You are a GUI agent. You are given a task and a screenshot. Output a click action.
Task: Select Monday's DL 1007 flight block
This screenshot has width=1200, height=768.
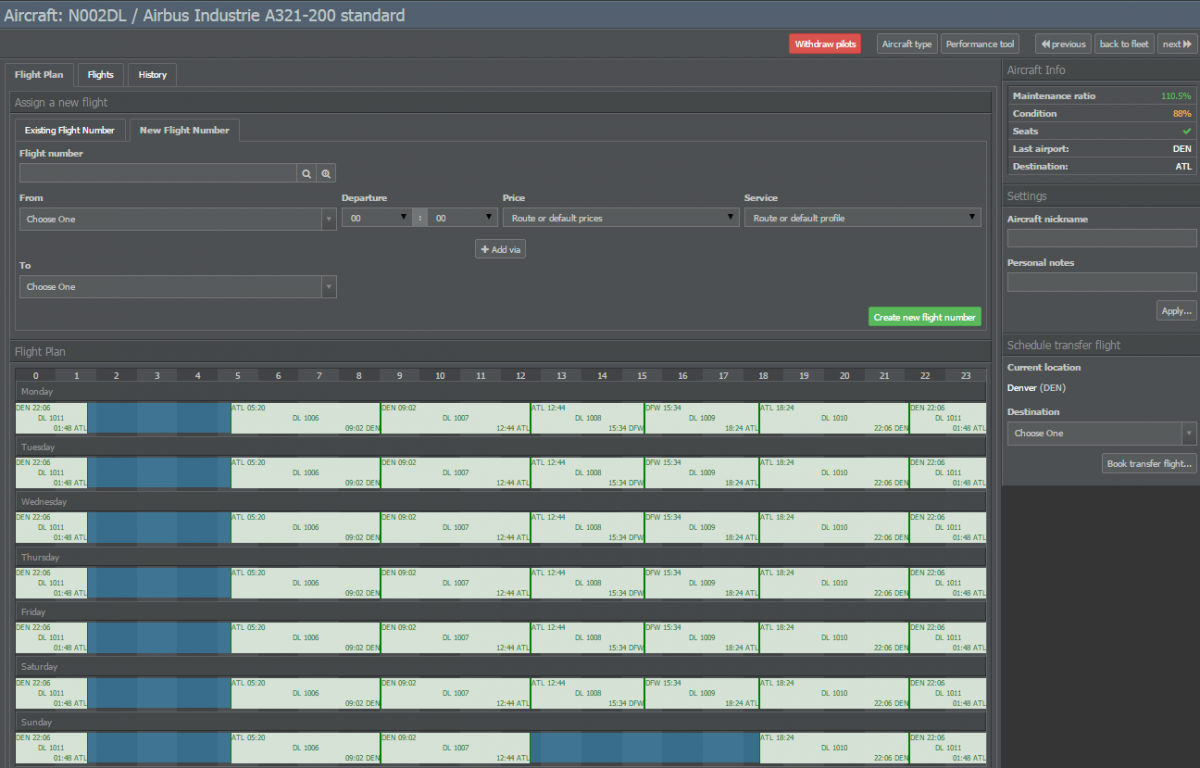[456, 418]
